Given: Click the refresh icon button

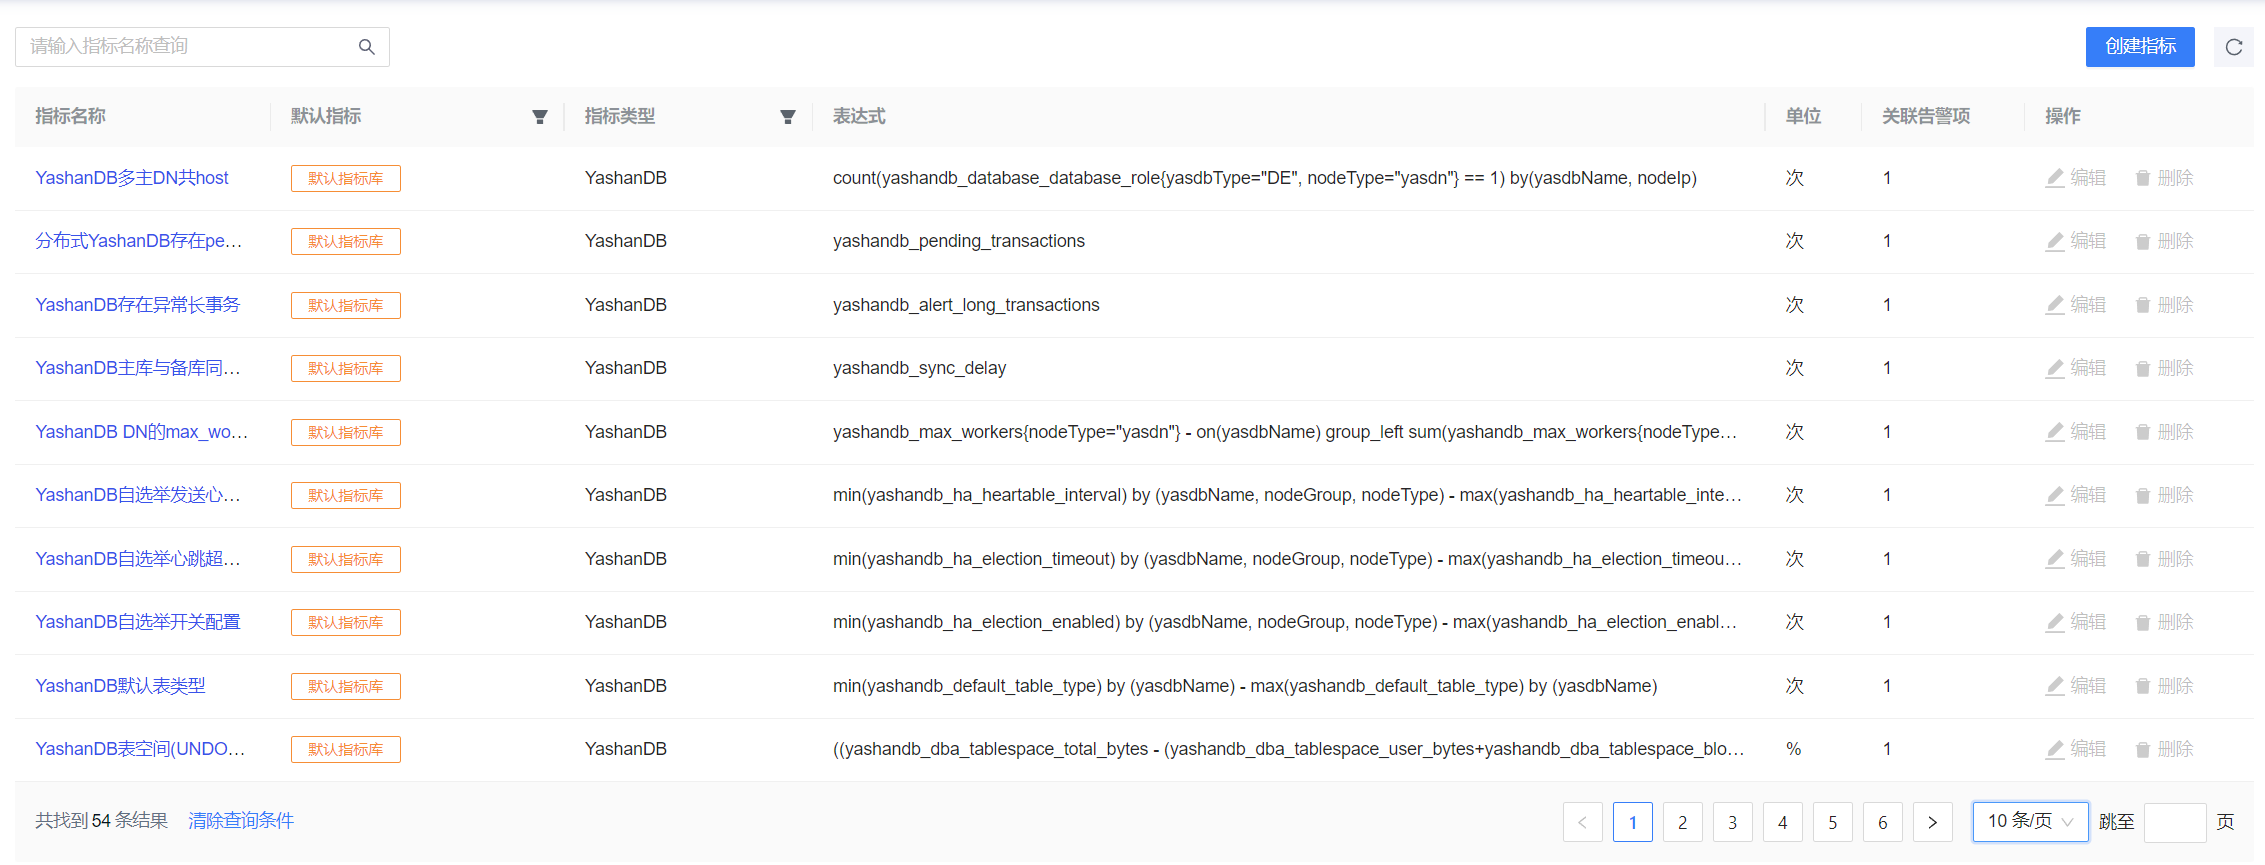Looking at the screenshot, I should [x=2234, y=47].
